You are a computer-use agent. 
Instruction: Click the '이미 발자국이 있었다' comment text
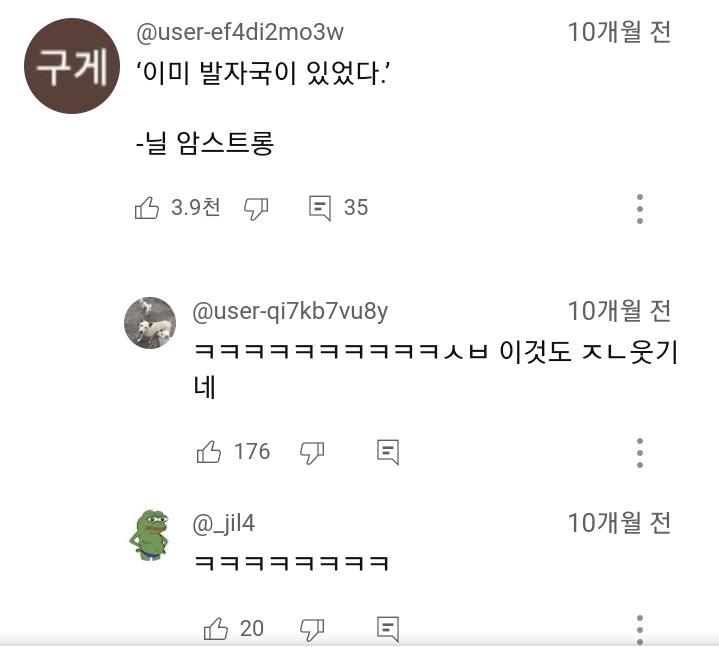click(x=263, y=74)
